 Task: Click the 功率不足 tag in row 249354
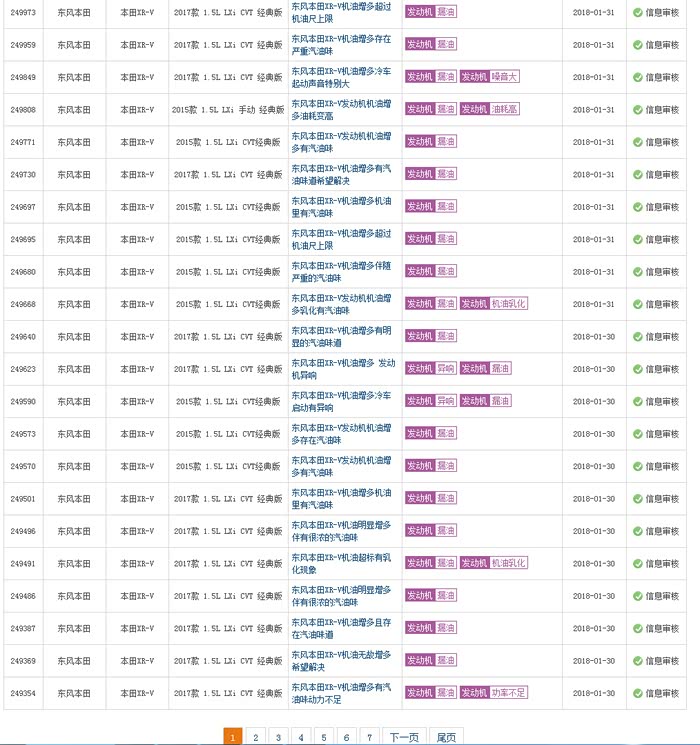coord(507,693)
